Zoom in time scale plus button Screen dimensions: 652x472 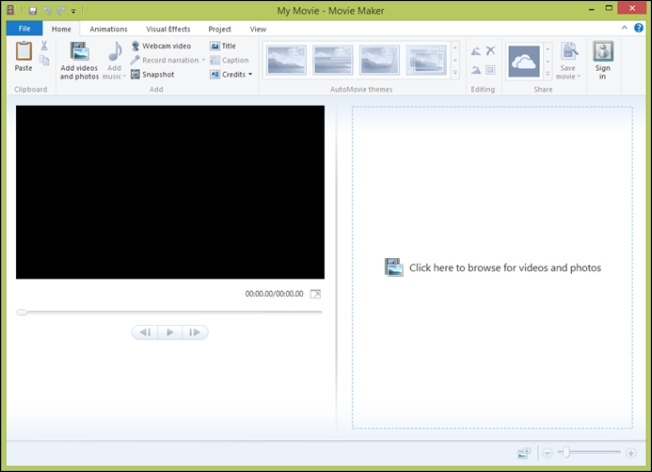pyautogui.click(x=631, y=453)
